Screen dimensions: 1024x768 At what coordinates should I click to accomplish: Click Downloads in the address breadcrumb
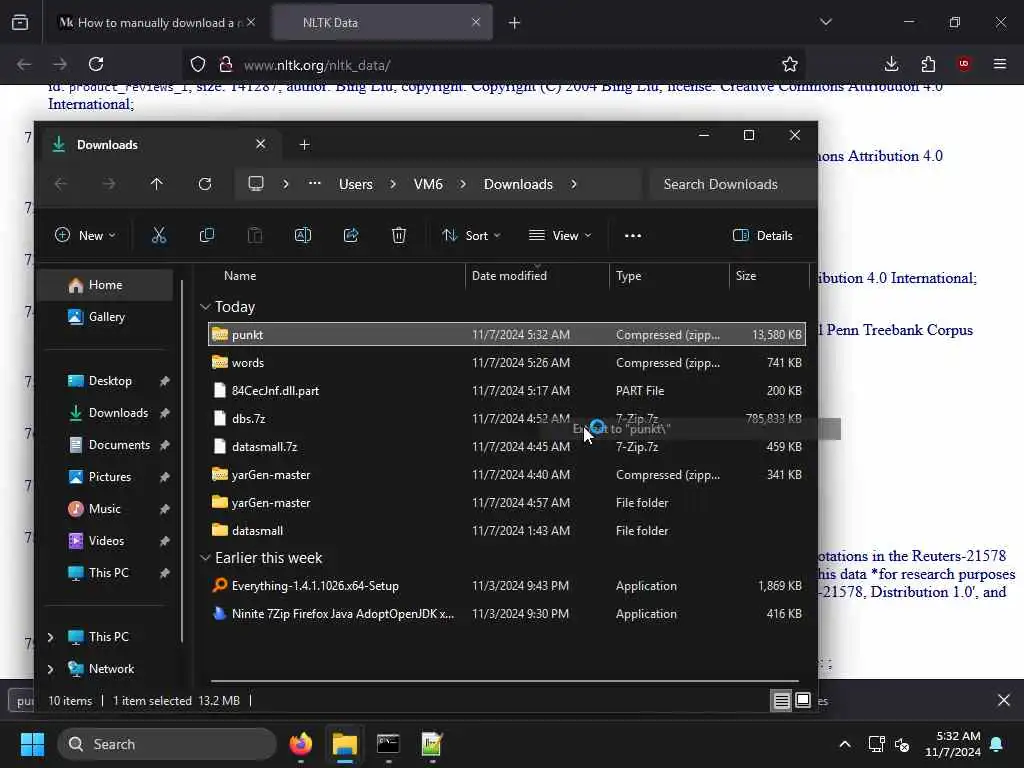519,184
